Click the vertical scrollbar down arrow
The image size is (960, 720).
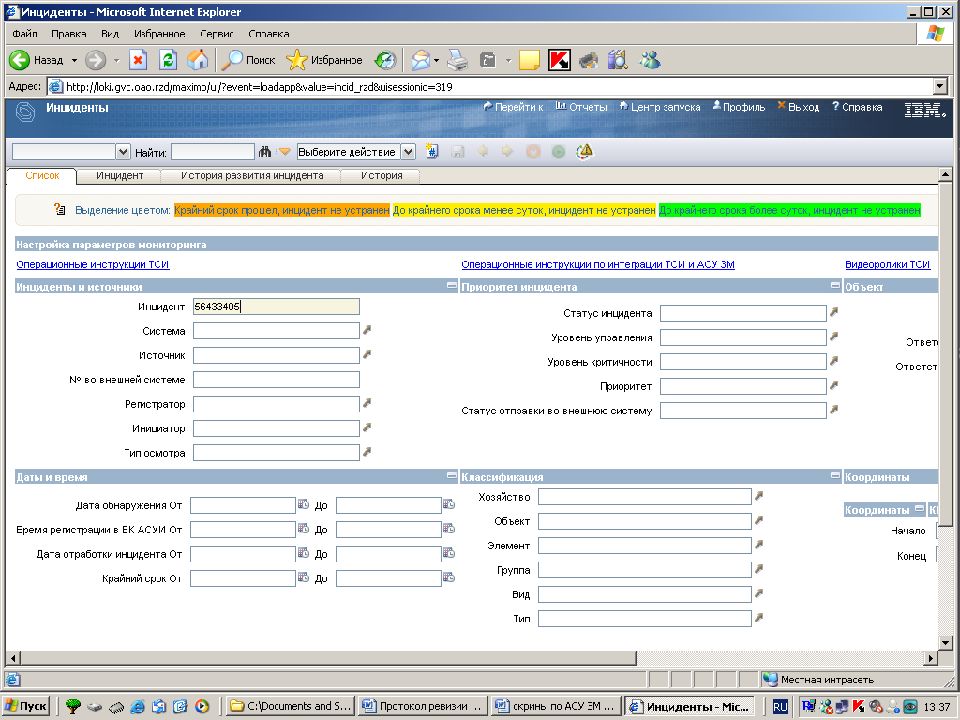(945, 643)
